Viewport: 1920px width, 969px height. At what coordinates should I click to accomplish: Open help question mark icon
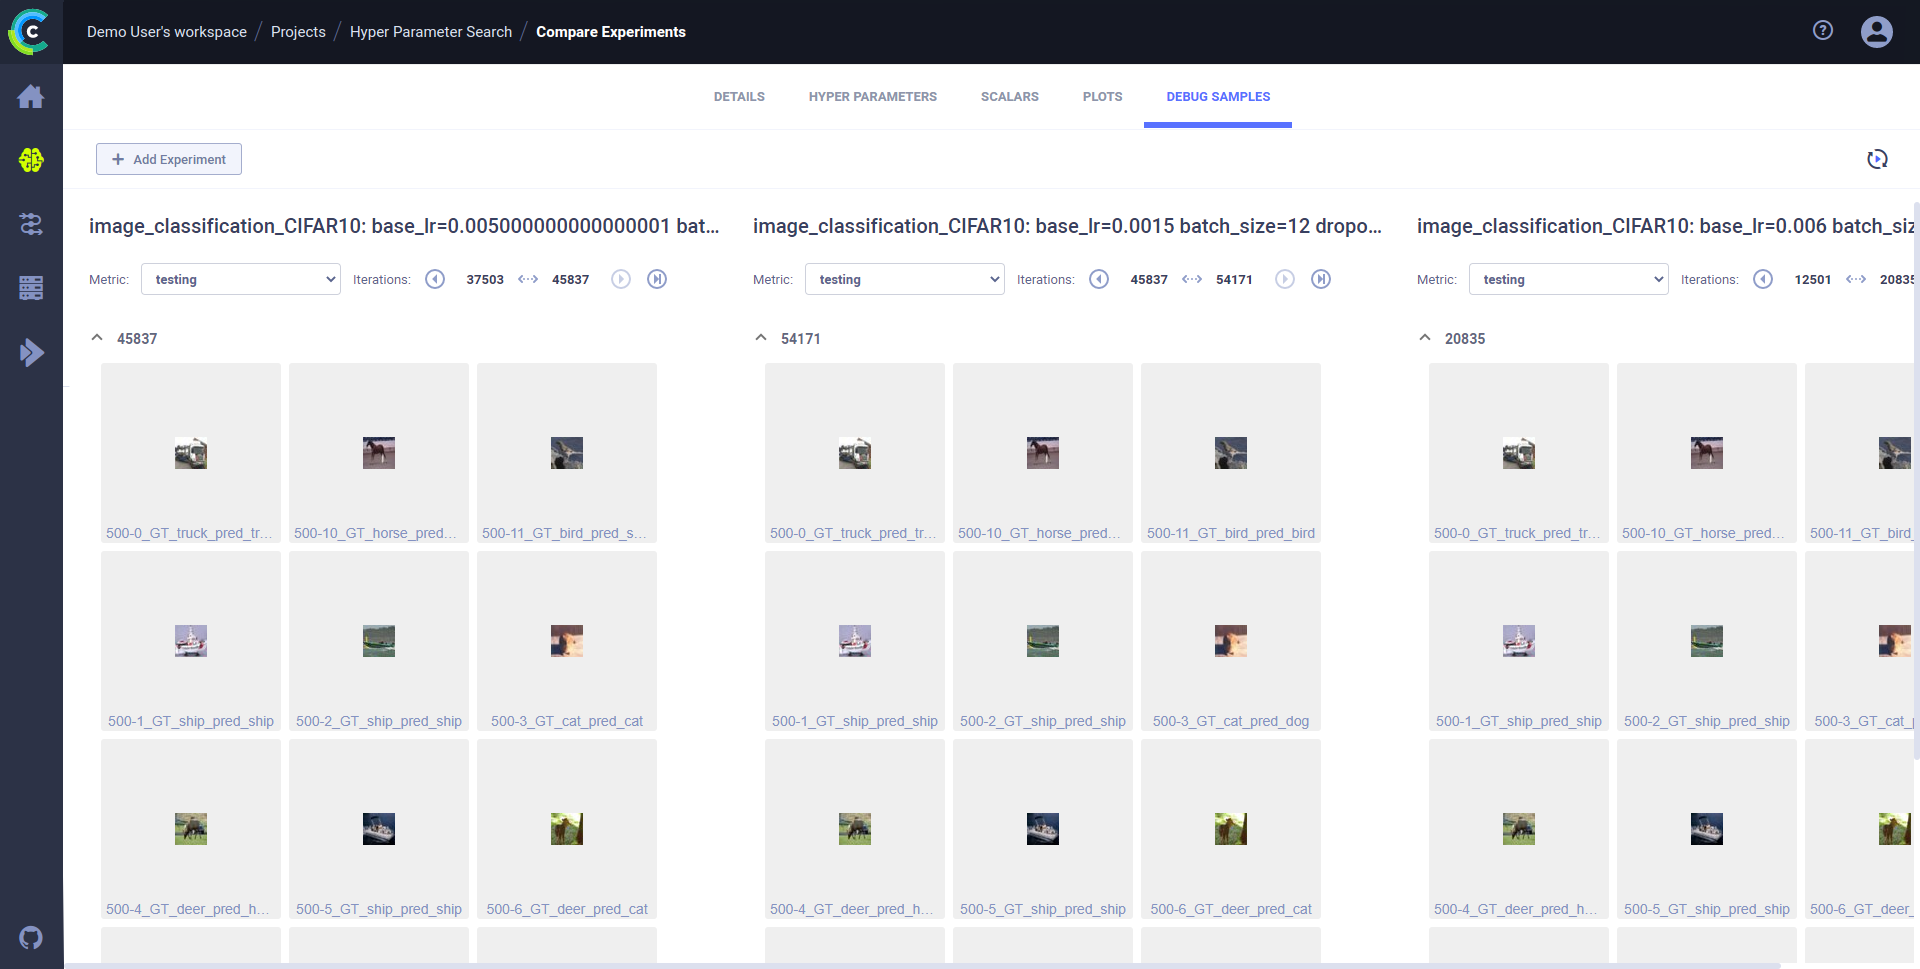[1823, 30]
